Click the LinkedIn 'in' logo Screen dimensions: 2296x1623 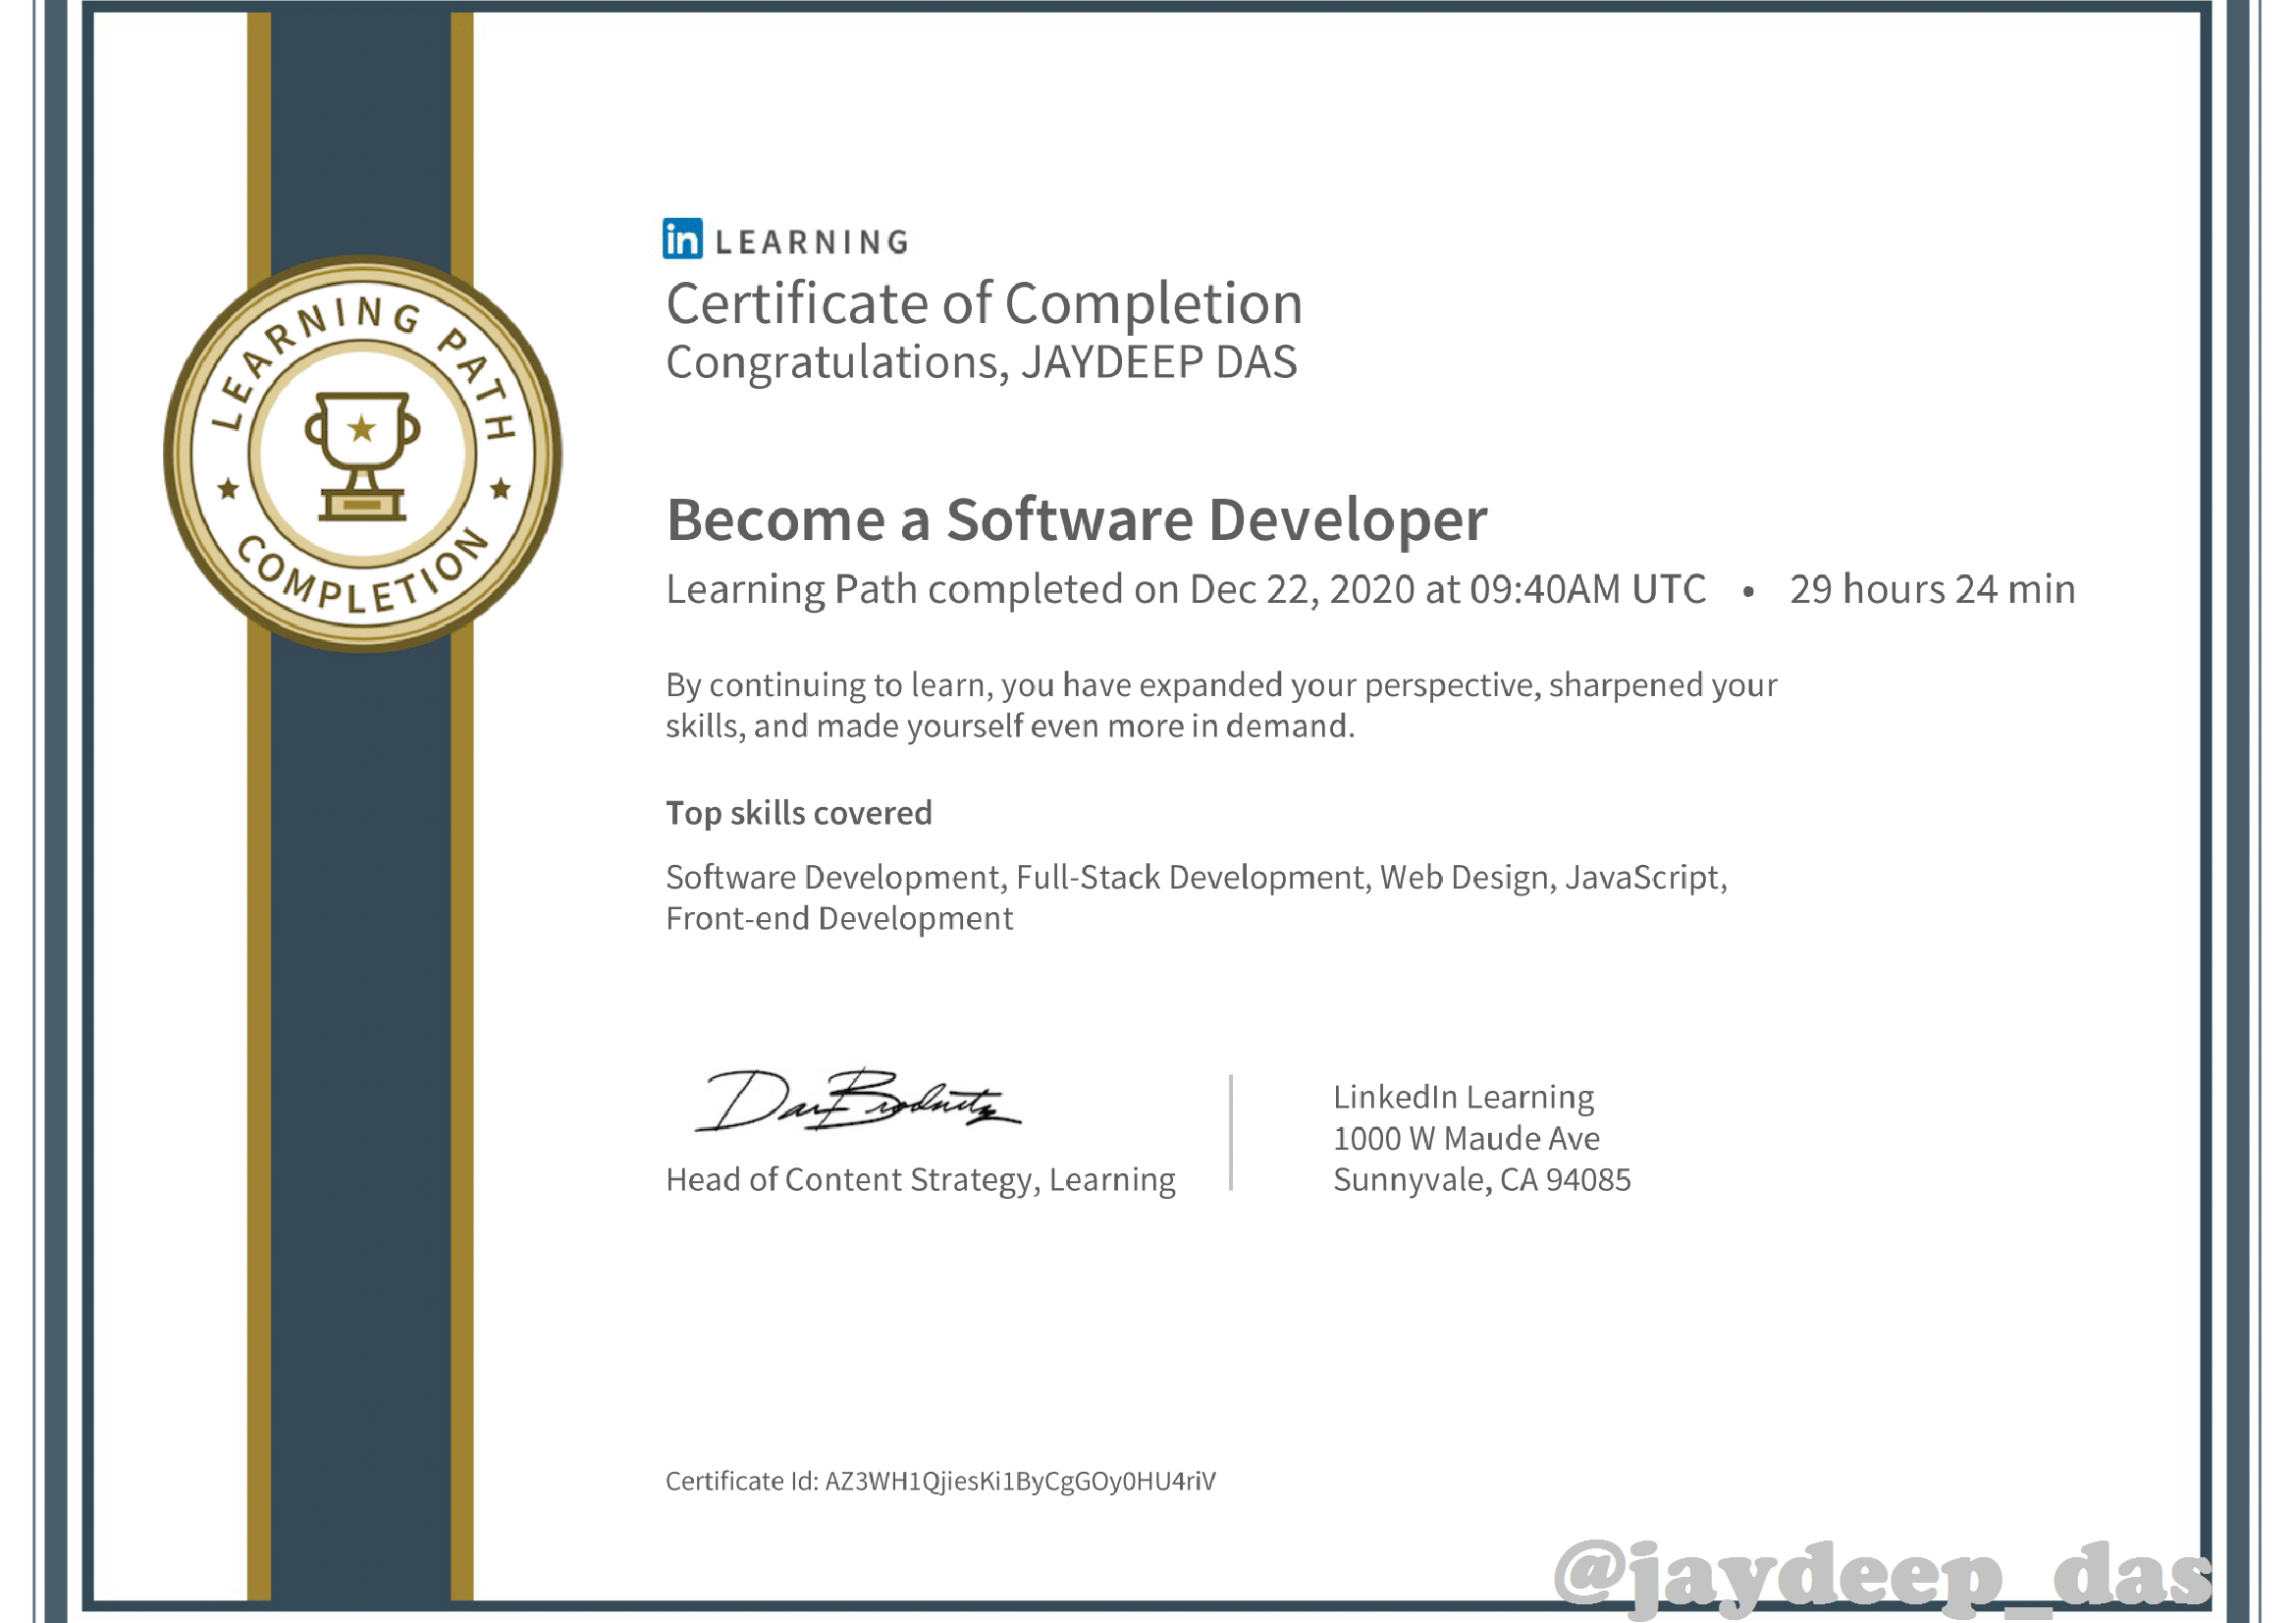pos(682,238)
